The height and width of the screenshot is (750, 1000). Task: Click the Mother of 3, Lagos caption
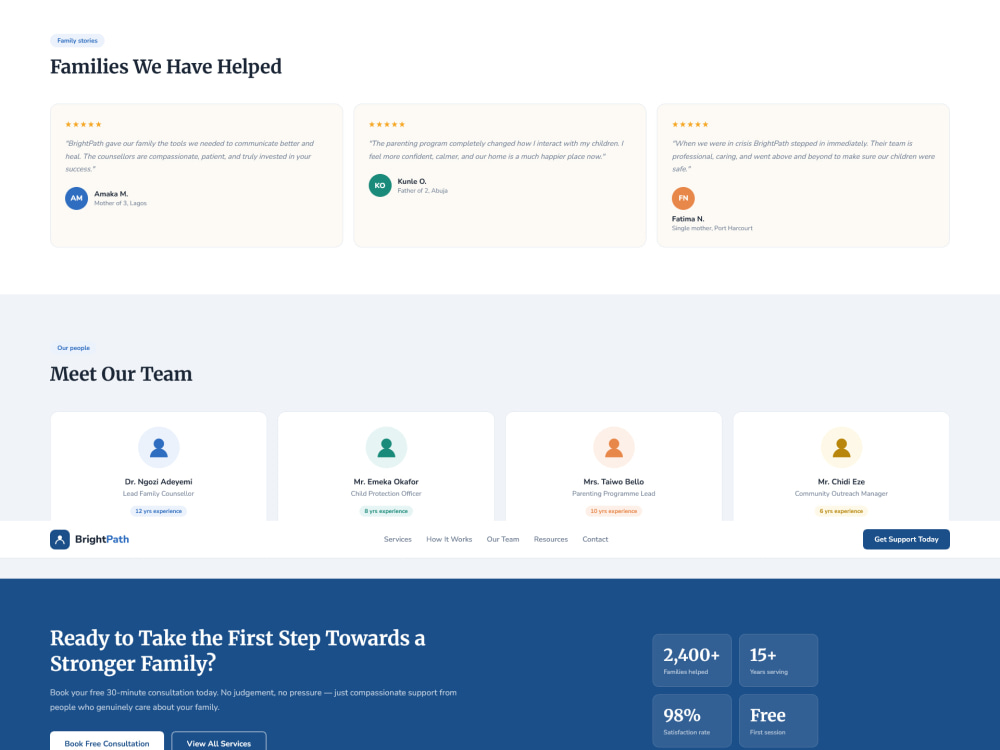pos(121,203)
